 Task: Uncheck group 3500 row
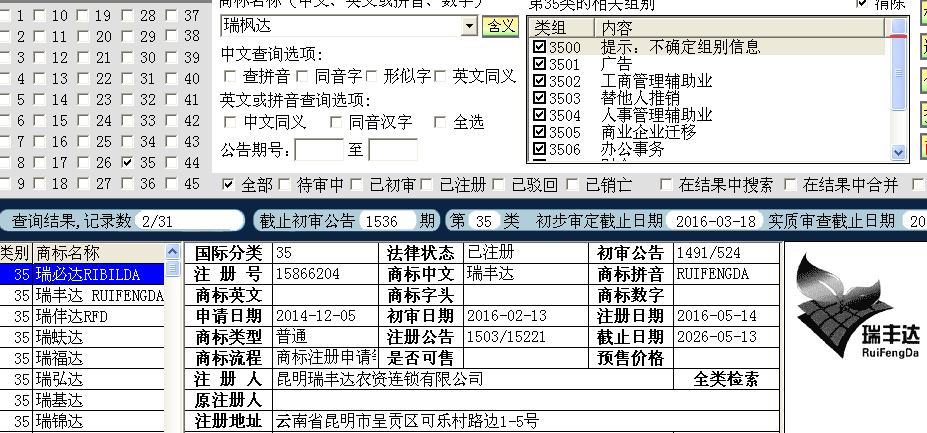tap(539, 46)
